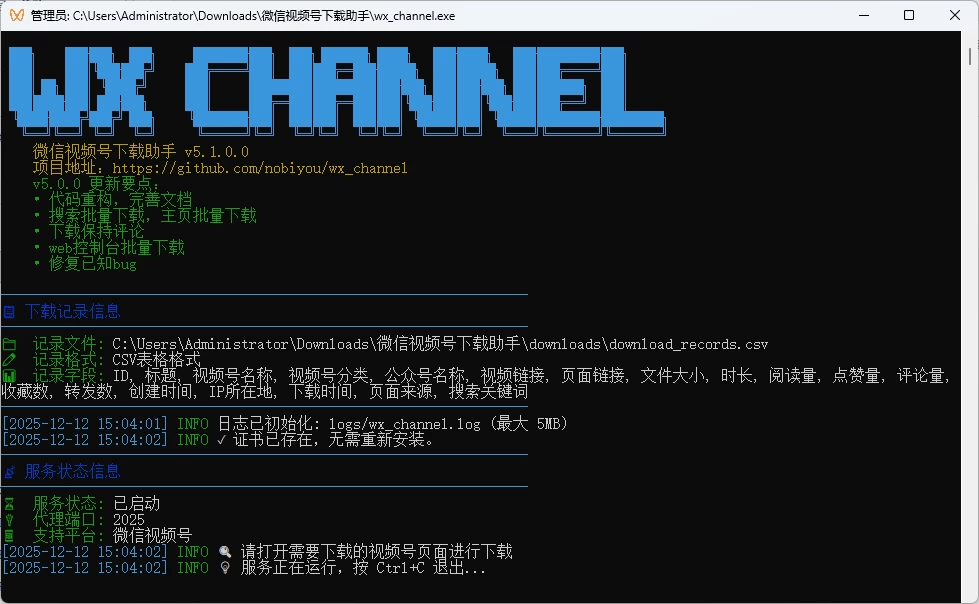Click the logs/wx_channel.log path text

[407, 424]
